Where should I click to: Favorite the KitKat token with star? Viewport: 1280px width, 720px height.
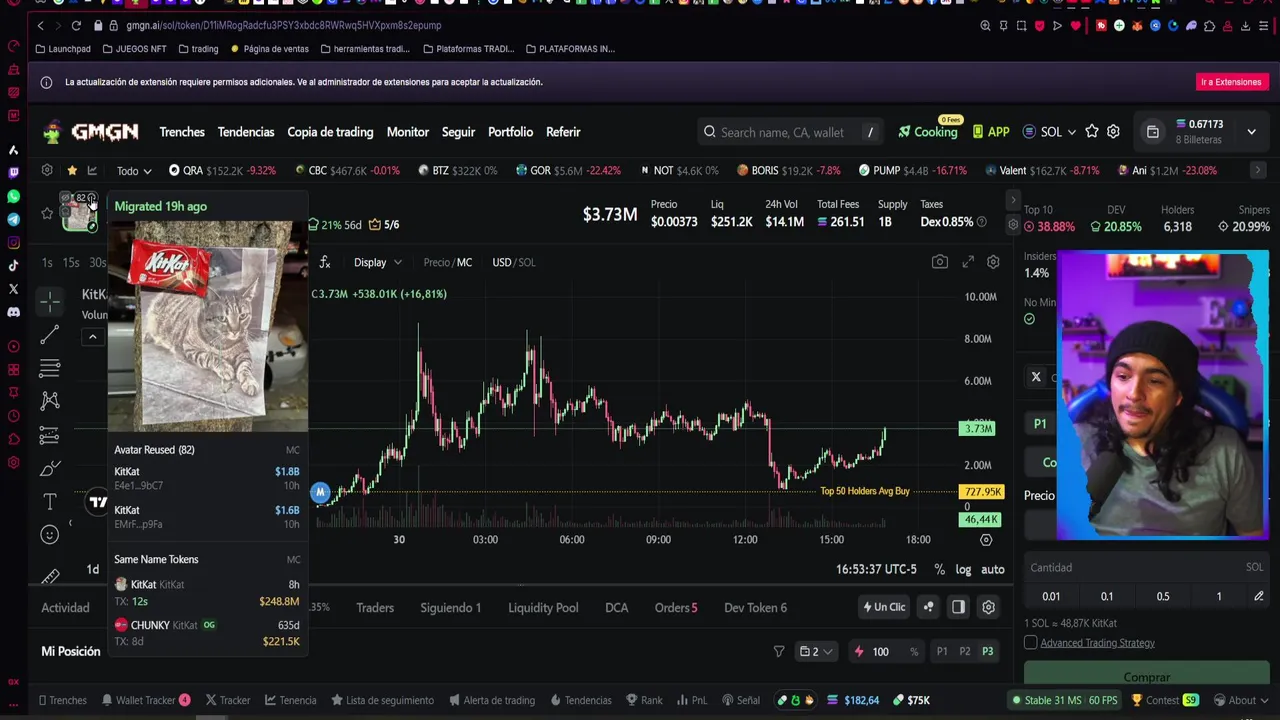pos(47,213)
